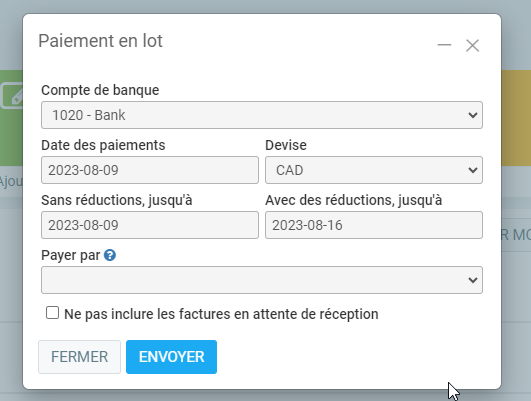
Task: Click the Payer par help question icon
Action: point(110,255)
